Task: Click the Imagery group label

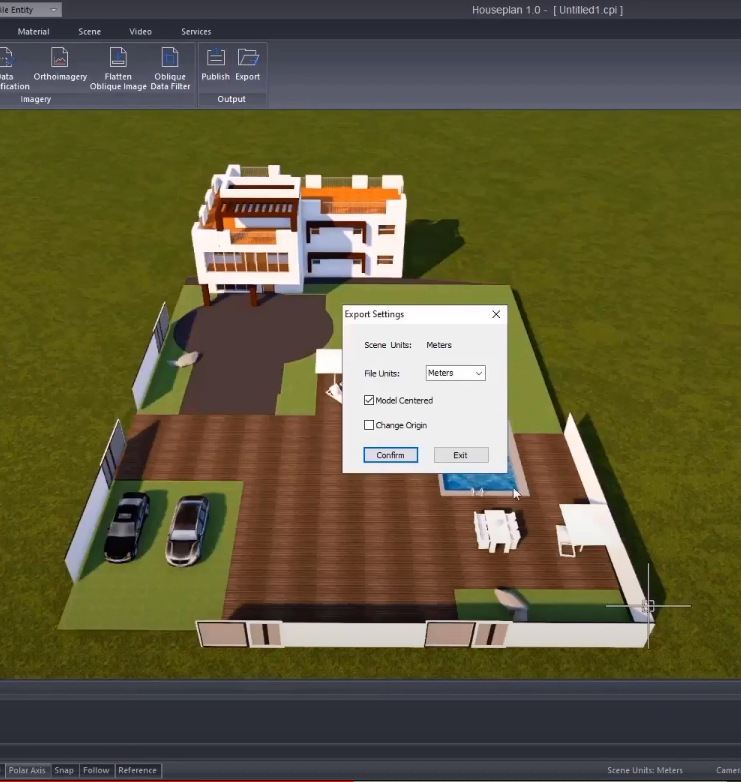Action: 35,99
